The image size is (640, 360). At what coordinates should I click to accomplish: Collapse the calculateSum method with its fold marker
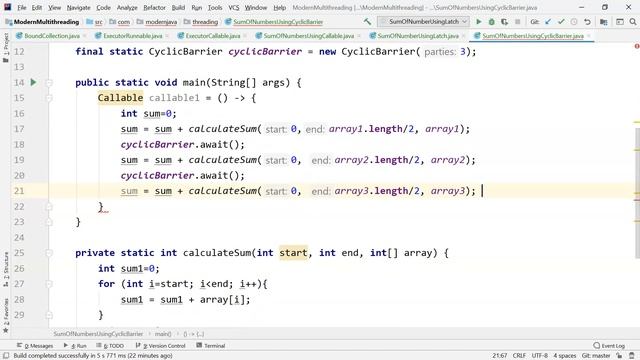[x=49, y=253]
